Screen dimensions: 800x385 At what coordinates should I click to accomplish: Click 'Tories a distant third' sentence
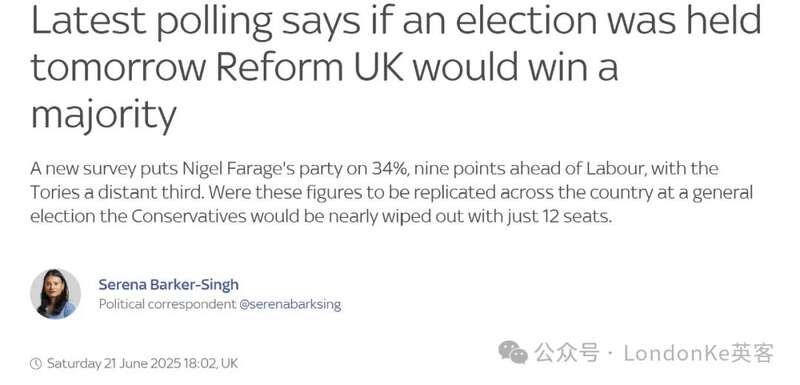[118, 193]
